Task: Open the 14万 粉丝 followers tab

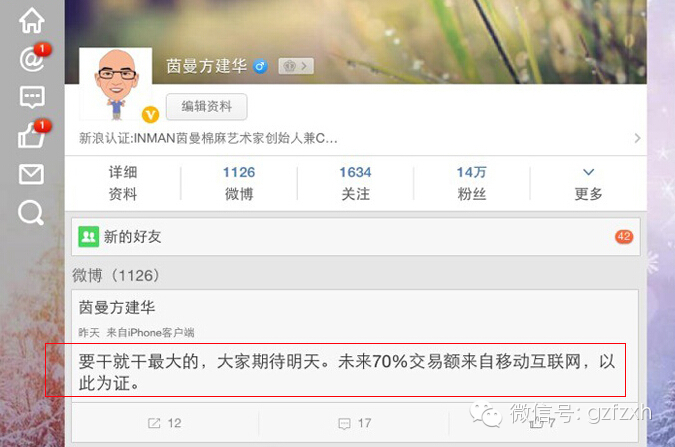Action: click(x=471, y=184)
